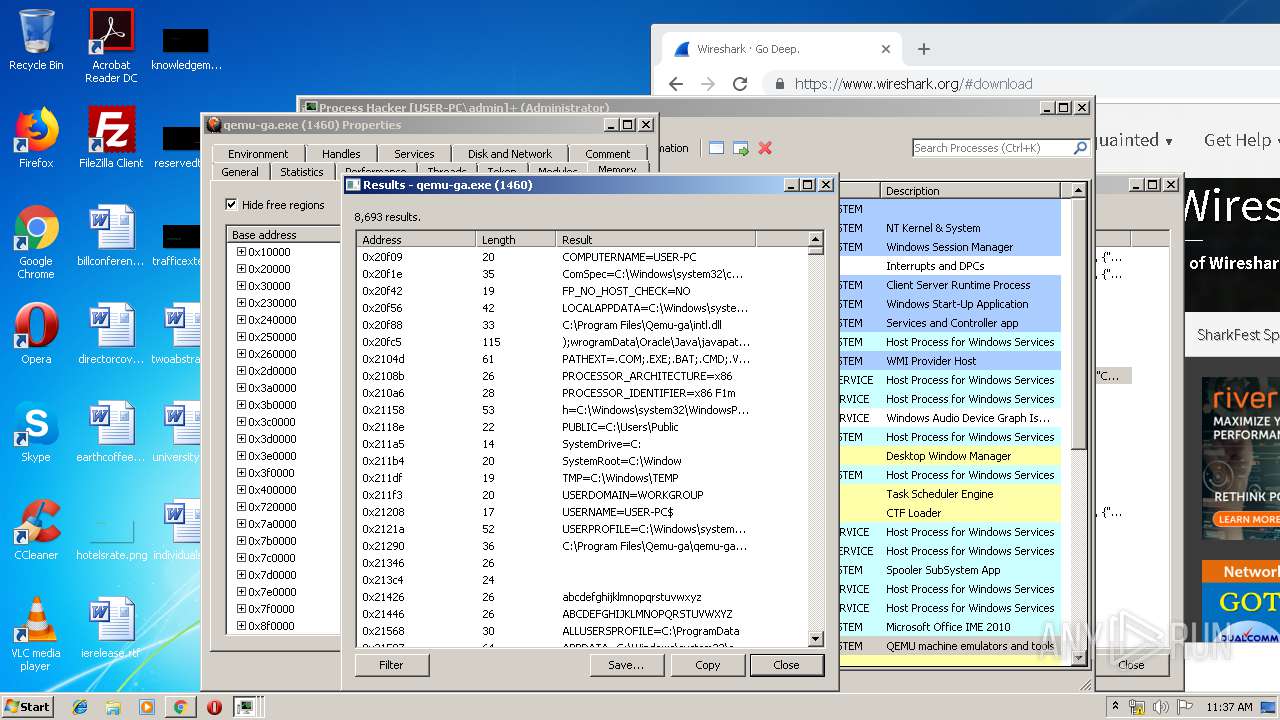The height and width of the screenshot is (720, 1280).
Task: Open CCleaner desktop icon
Action: [36, 530]
